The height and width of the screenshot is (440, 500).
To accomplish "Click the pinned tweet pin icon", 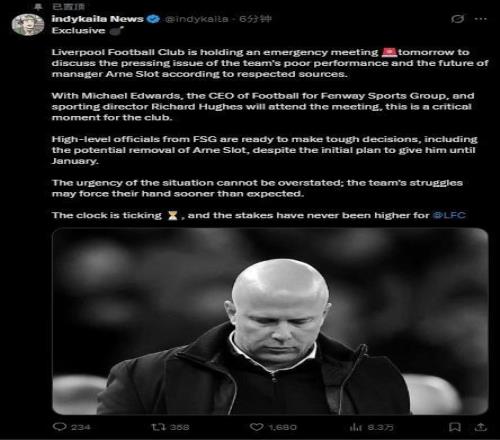I will 39,6.
